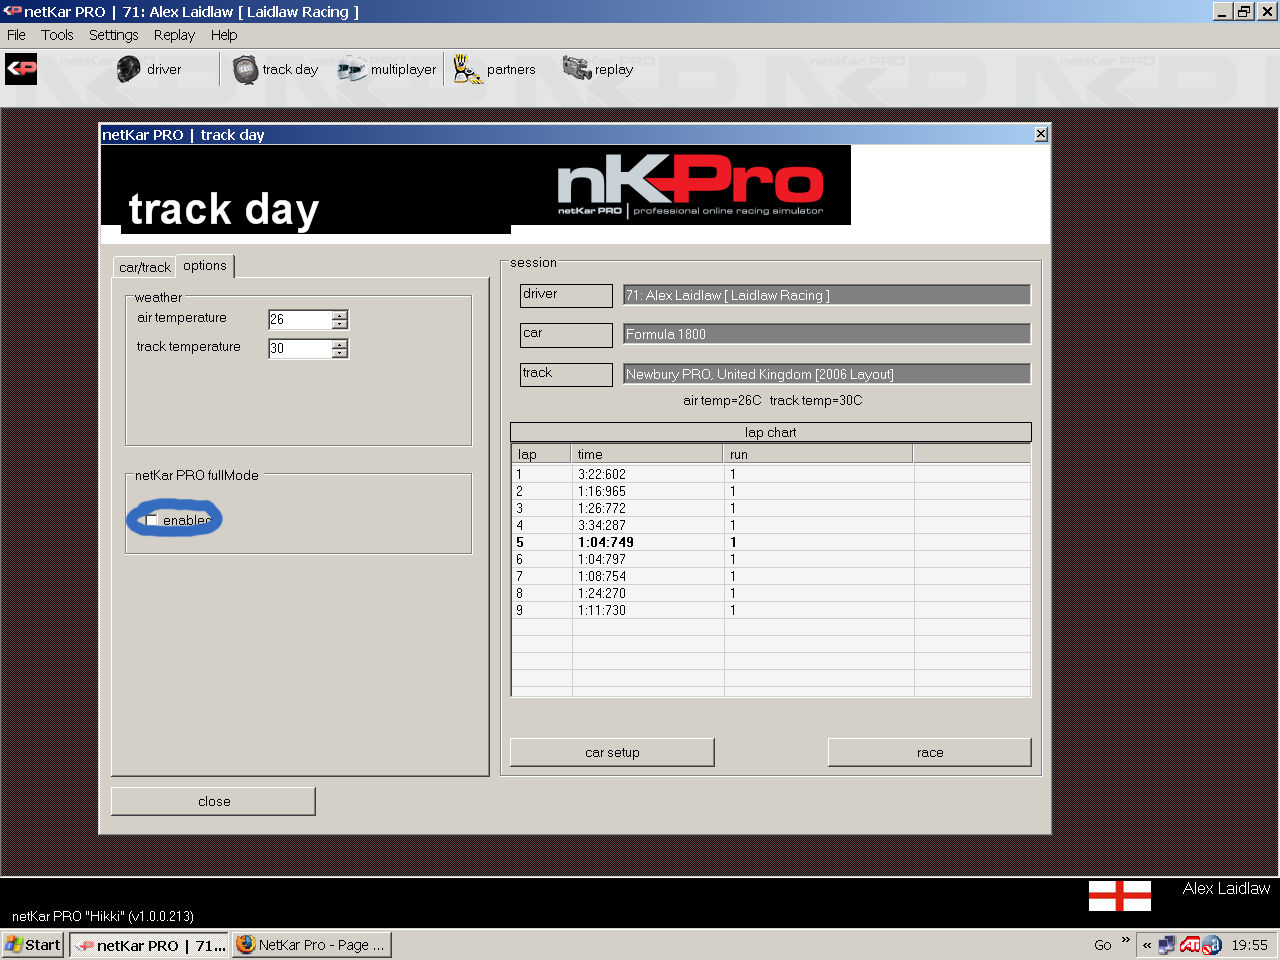Open the Windows Start menu
This screenshot has height=960, width=1280.
pos(33,945)
